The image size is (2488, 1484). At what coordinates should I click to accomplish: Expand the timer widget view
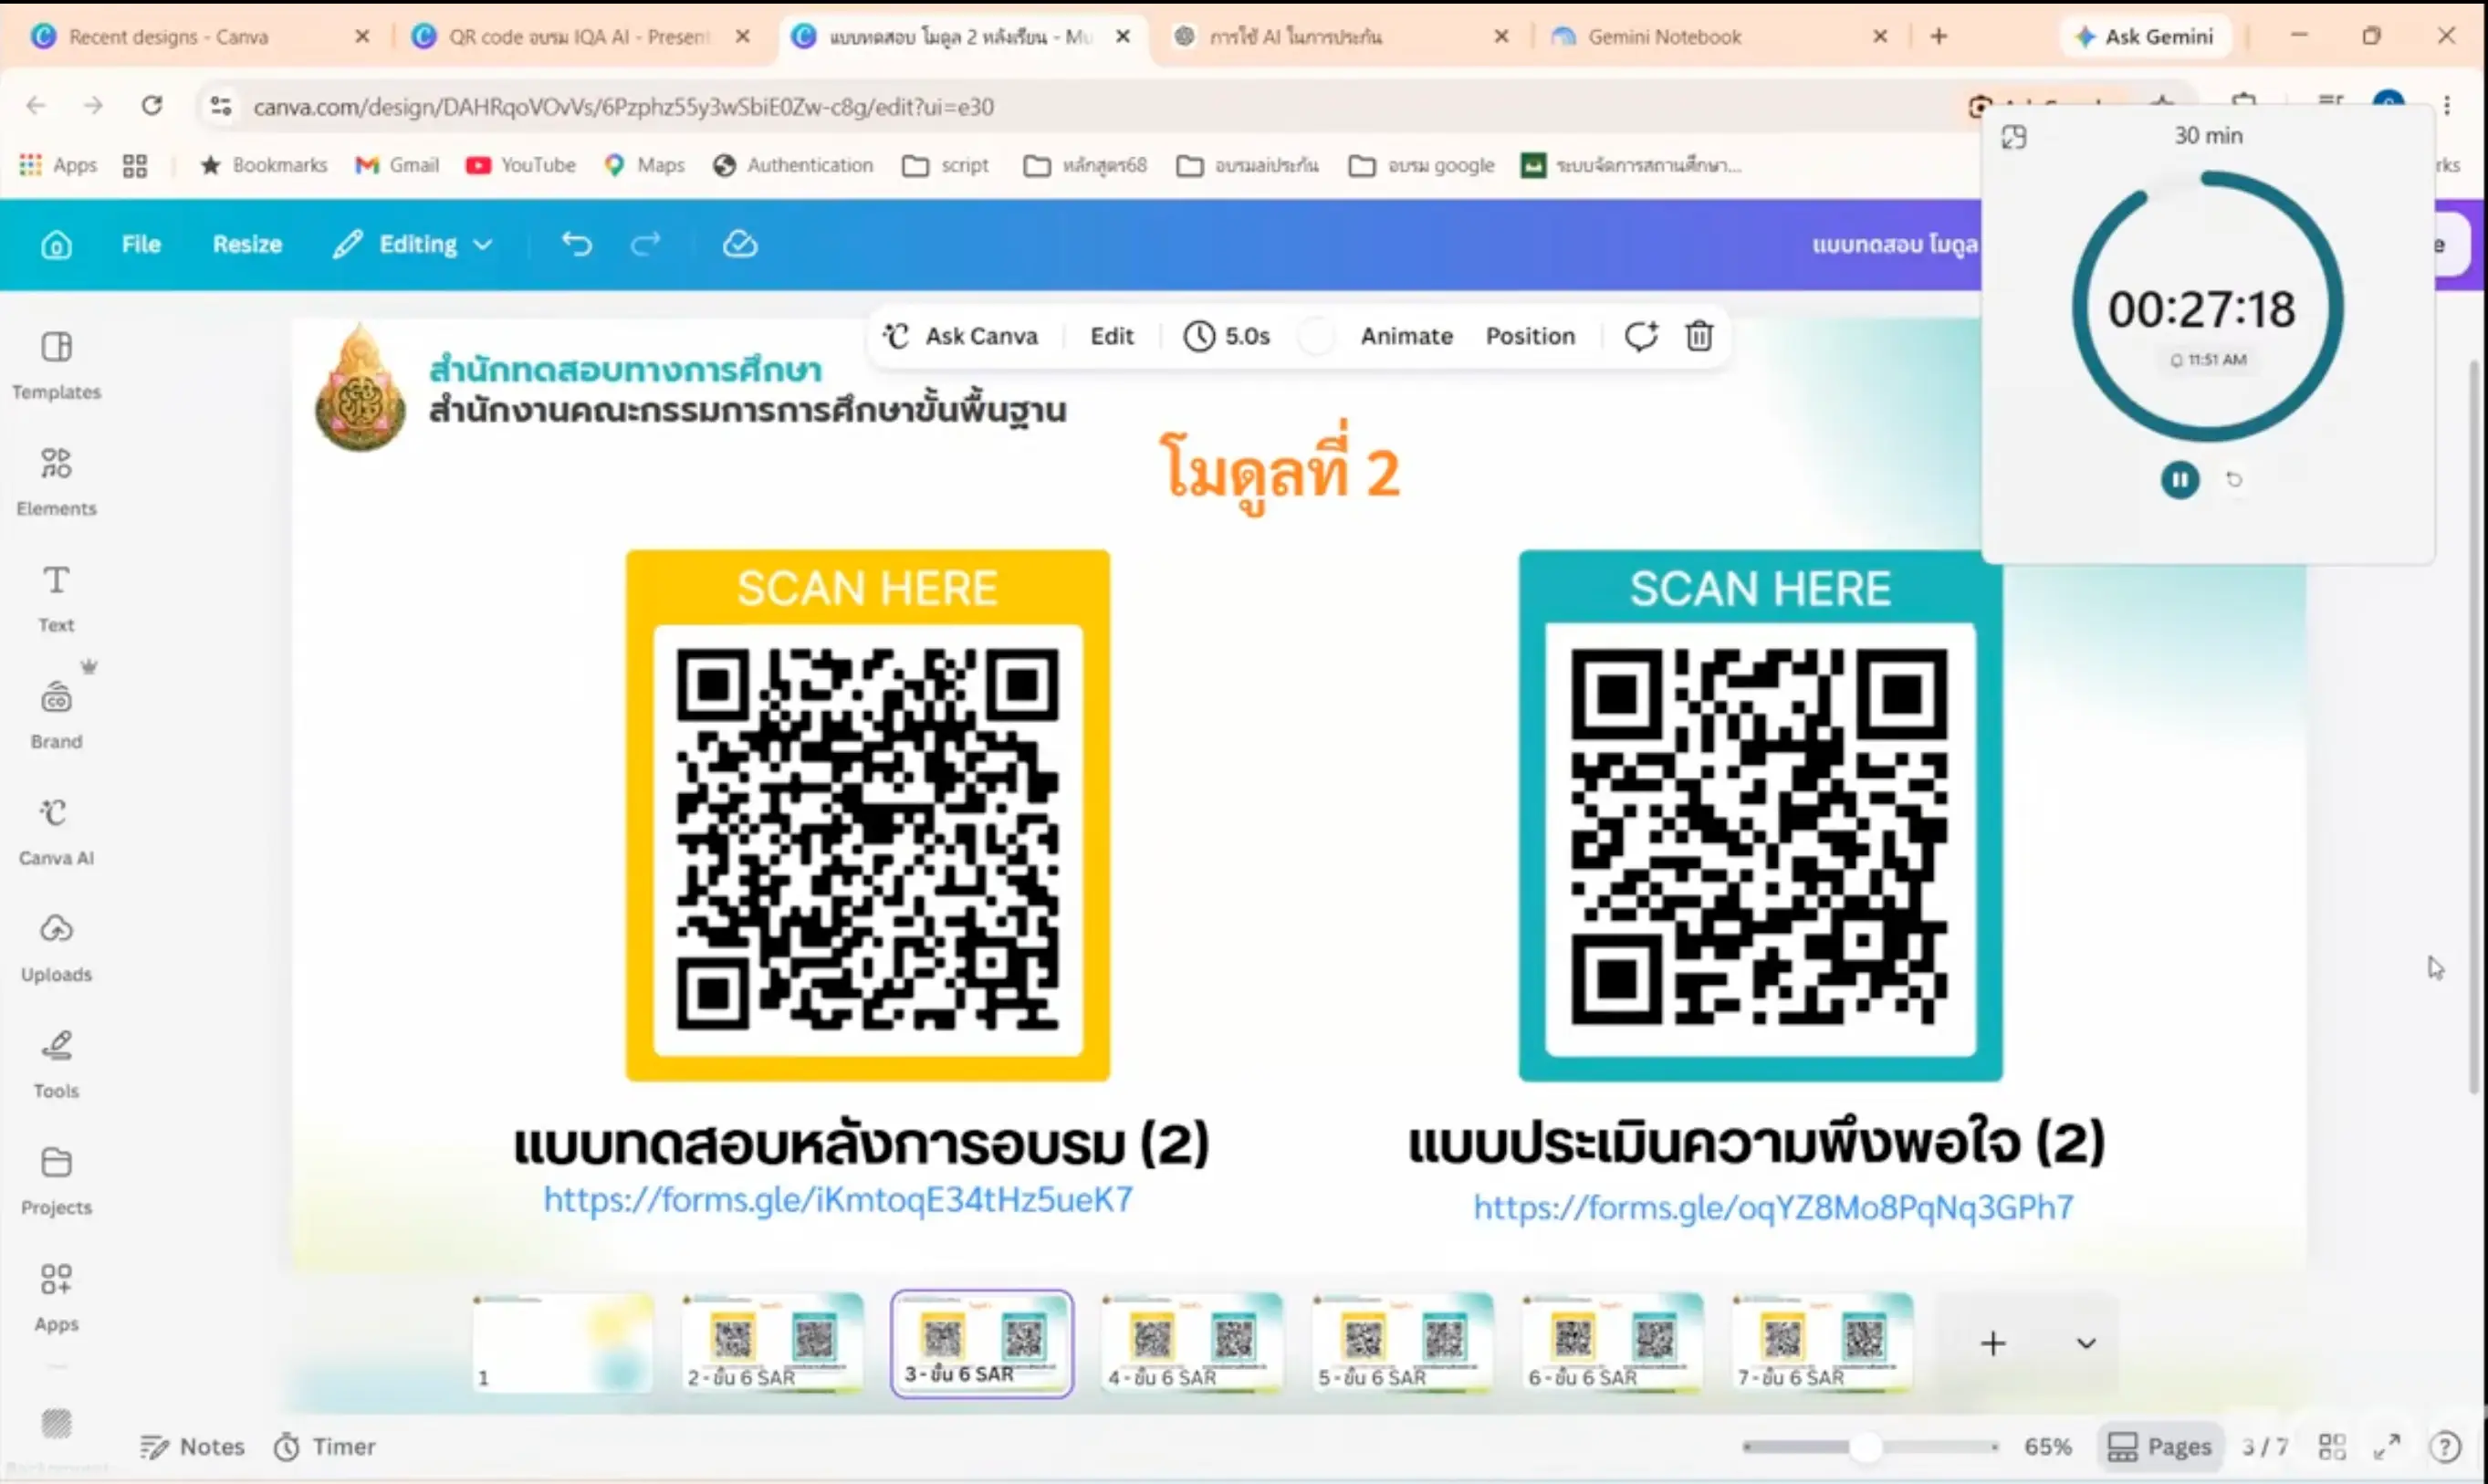2013,137
